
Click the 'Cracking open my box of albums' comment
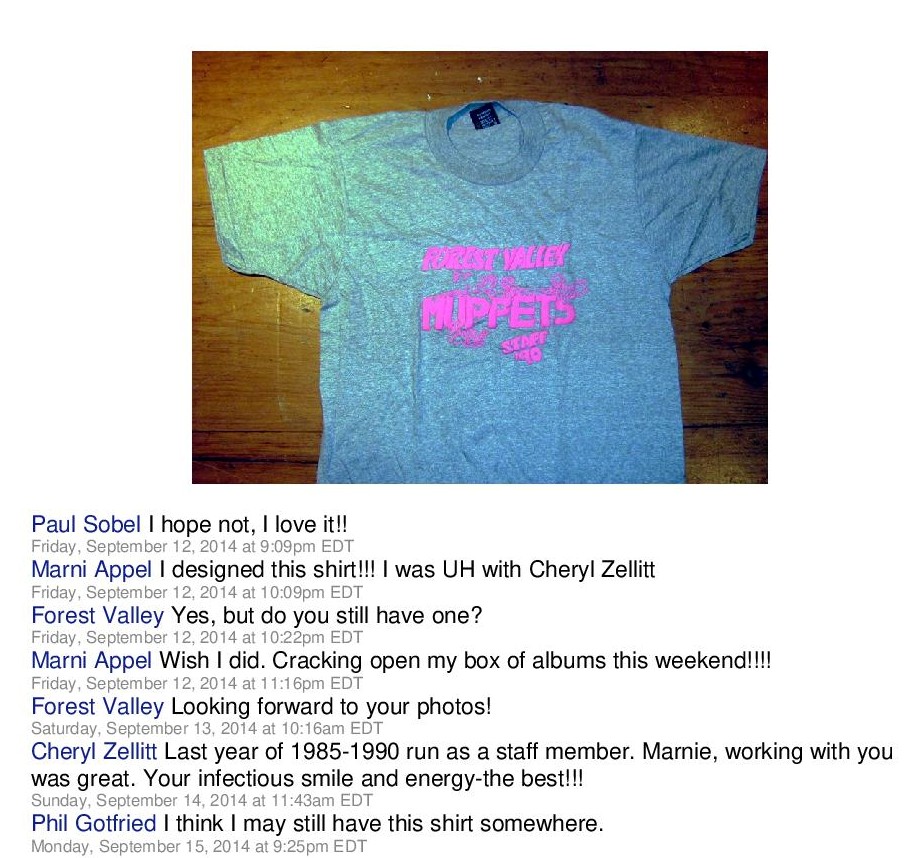point(465,661)
